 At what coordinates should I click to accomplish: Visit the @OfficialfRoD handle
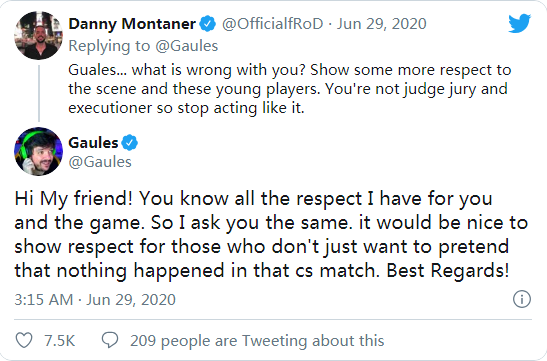pyautogui.click(x=272, y=24)
